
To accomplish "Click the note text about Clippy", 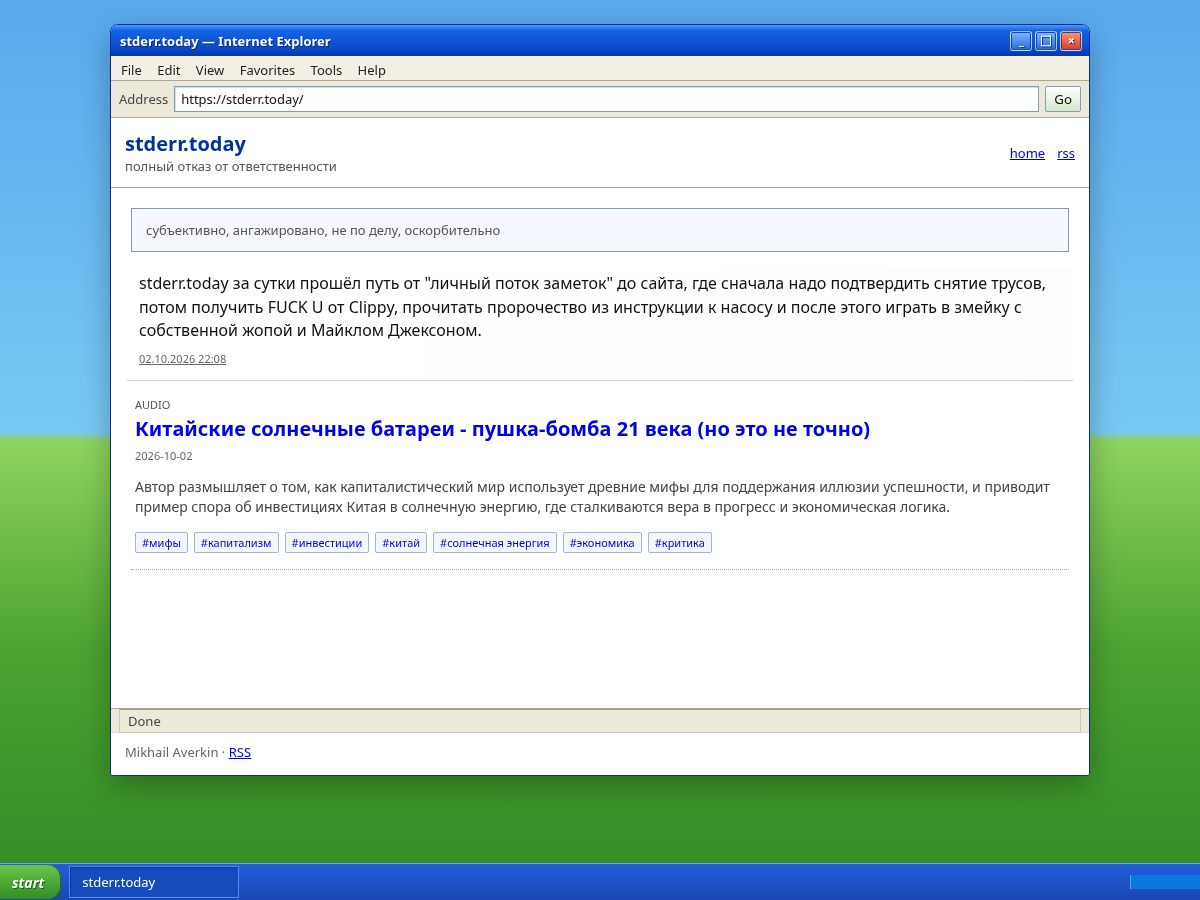I will pos(592,307).
